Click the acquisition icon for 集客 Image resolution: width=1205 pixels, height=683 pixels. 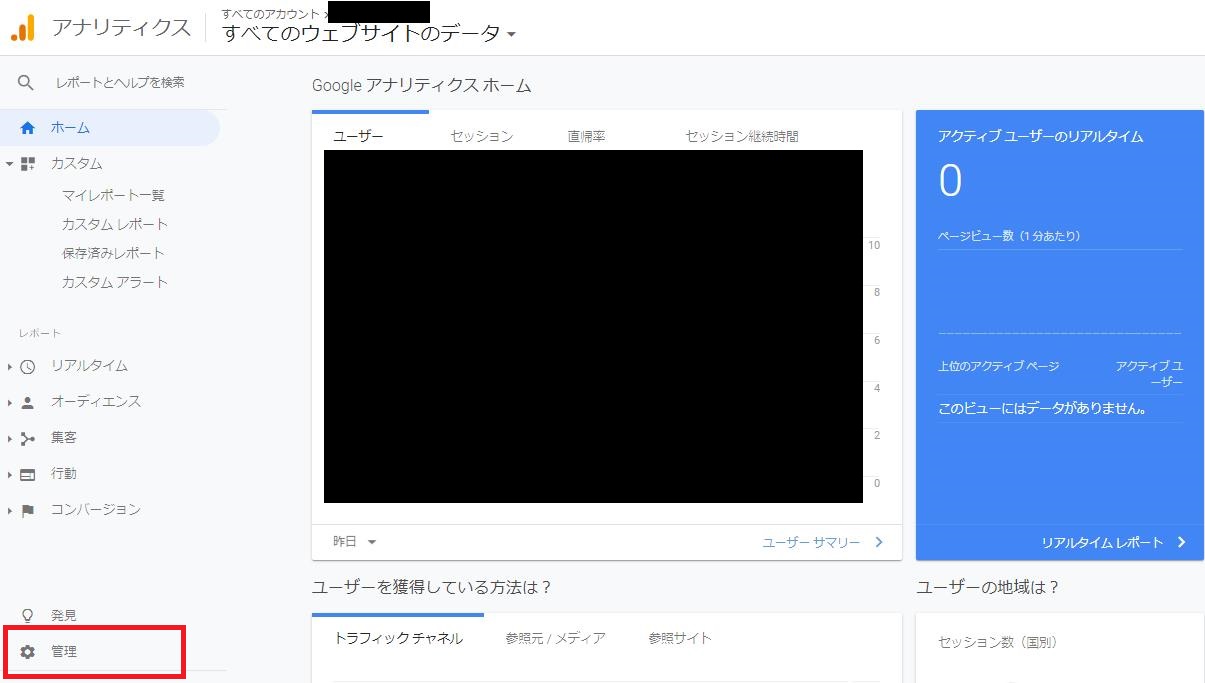click(x=28, y=438)
